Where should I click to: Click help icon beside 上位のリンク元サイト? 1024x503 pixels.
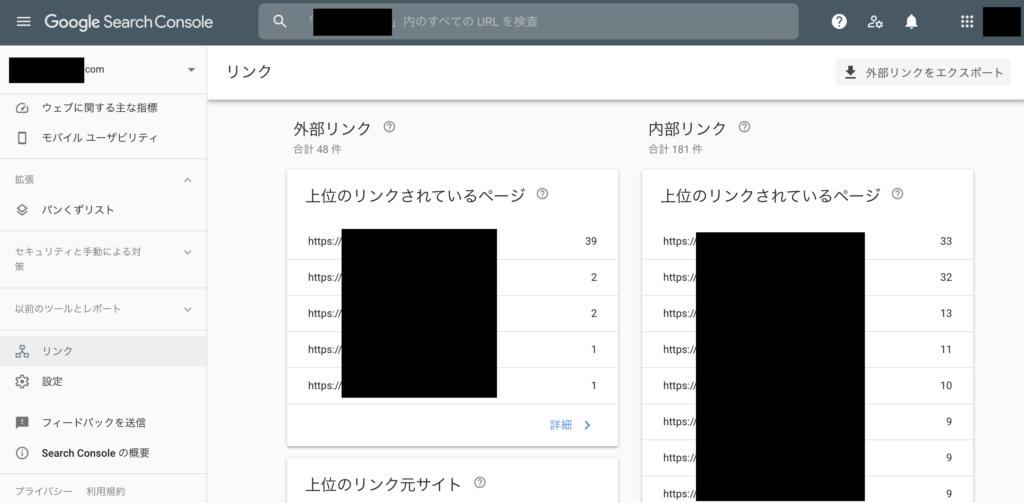pos(480,483)
